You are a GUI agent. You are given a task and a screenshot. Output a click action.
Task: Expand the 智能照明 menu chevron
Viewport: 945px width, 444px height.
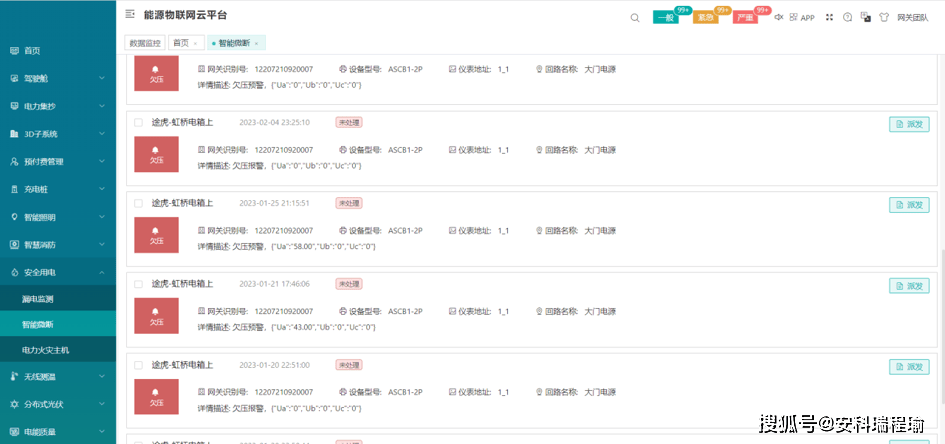point(102,217)
